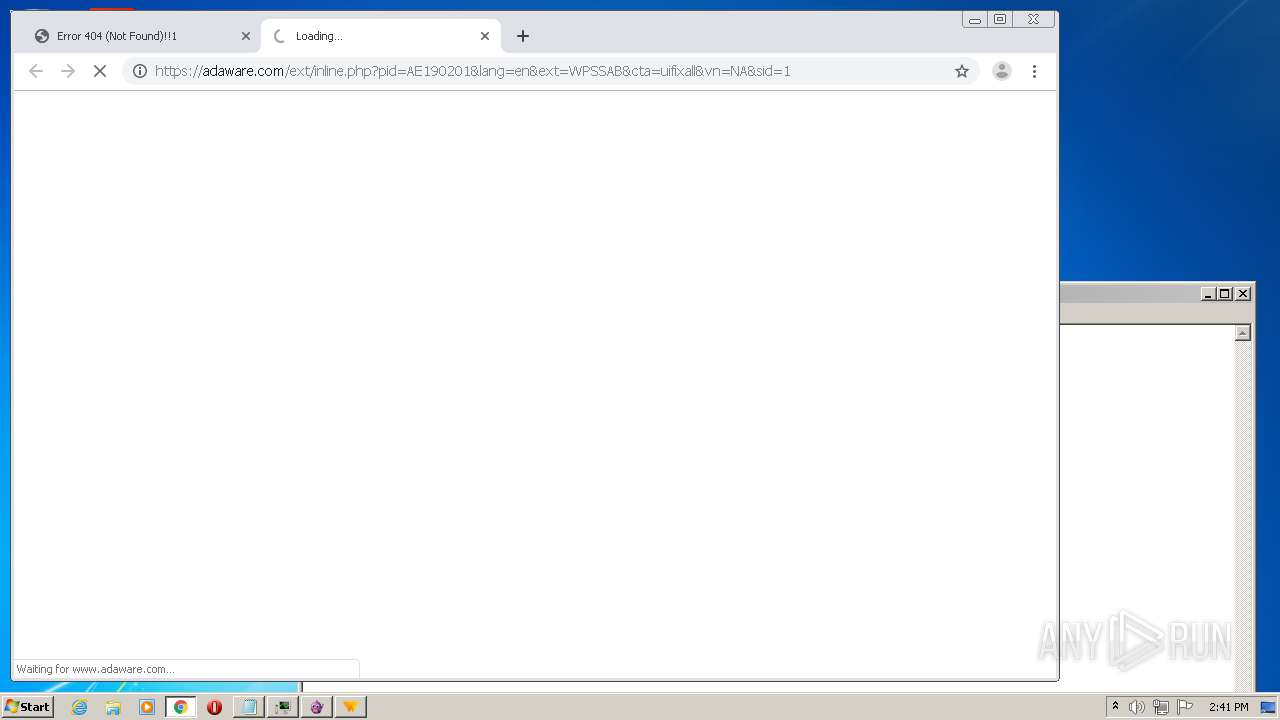Viewport: 1280px width, 720px height.
Task: Bookmark this page with the star icon
Action: coord(962,71)
